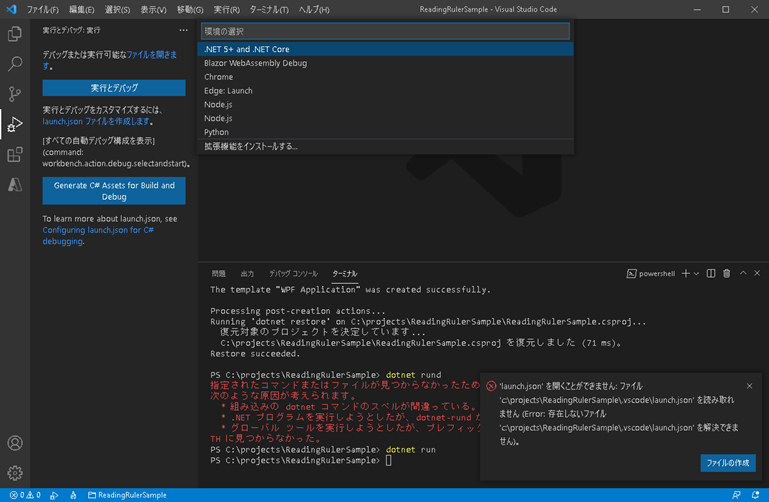Screen dimensions: 769x502
Task: Open the 移動(G) menu
Action: tap(190, 9)
